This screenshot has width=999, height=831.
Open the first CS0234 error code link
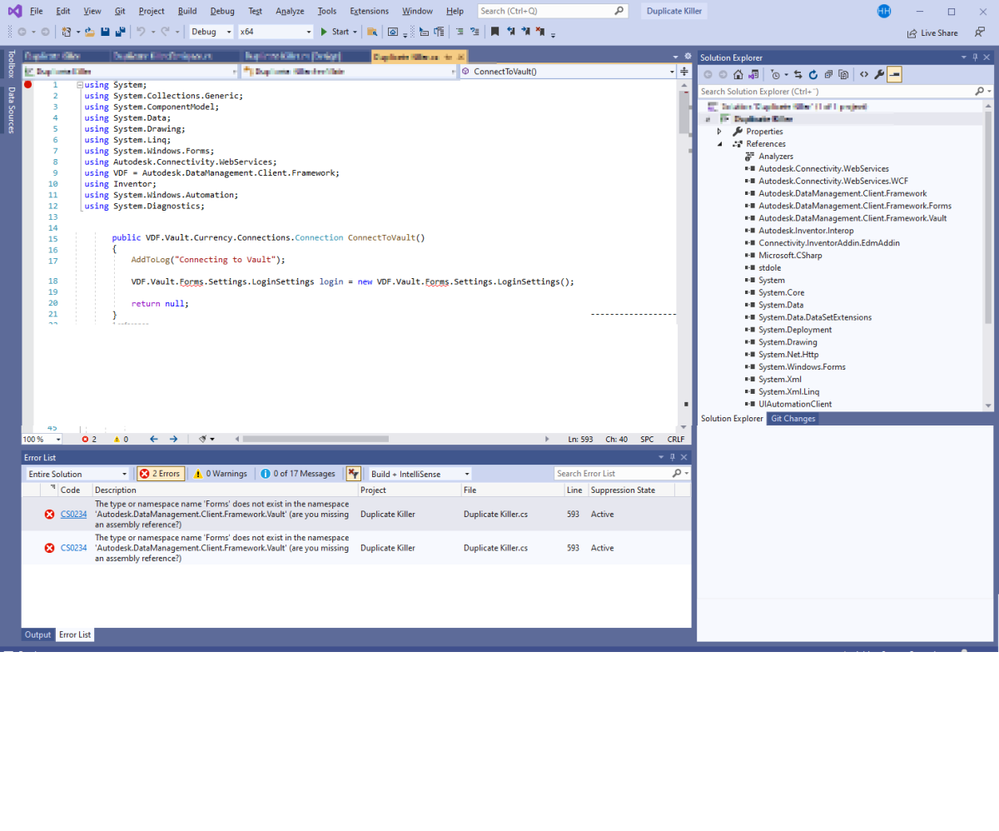tap(73, 514)
